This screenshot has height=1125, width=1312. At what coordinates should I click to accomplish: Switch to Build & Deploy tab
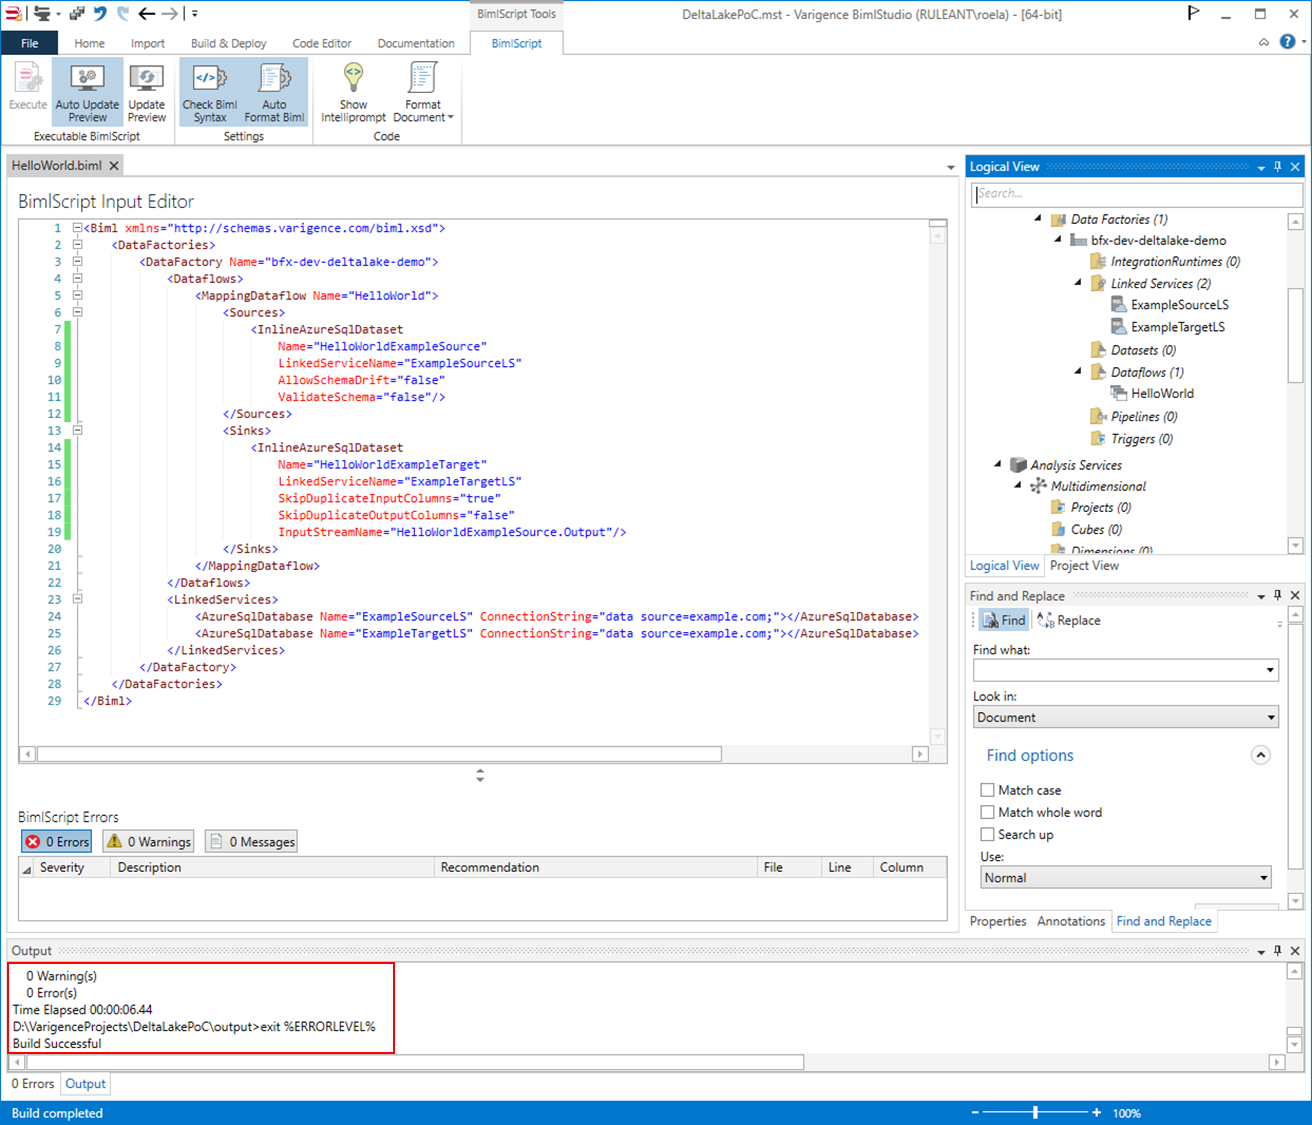228,43
